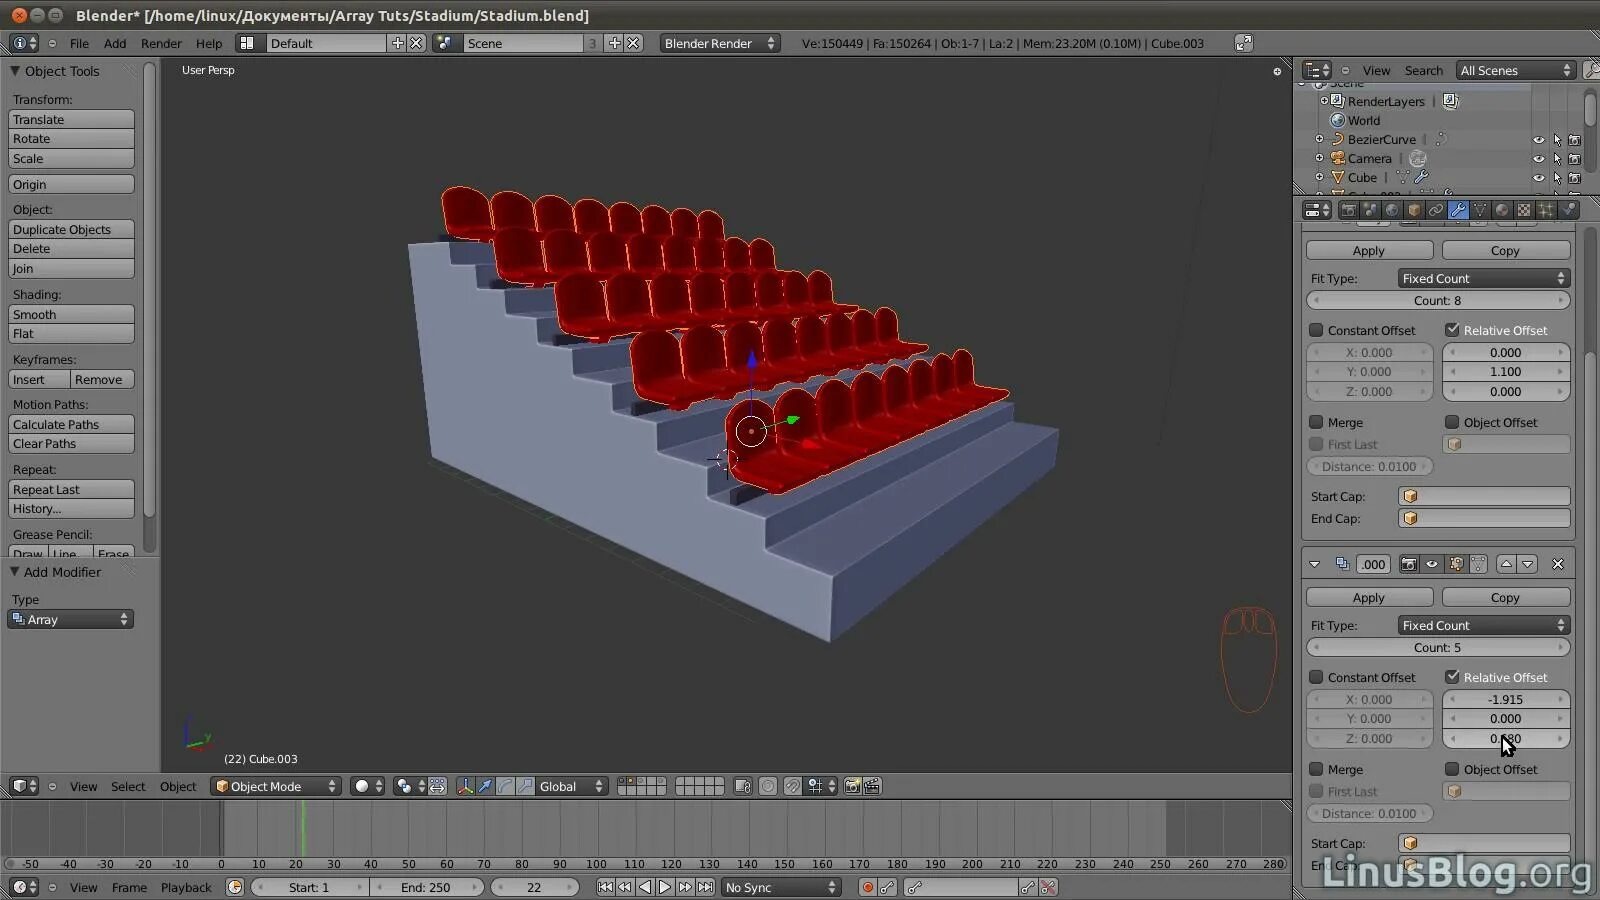This screenshot has width=1600, height=900.
Task: Open the All Scenes outliner dropdown
Action: point(1516,70)
